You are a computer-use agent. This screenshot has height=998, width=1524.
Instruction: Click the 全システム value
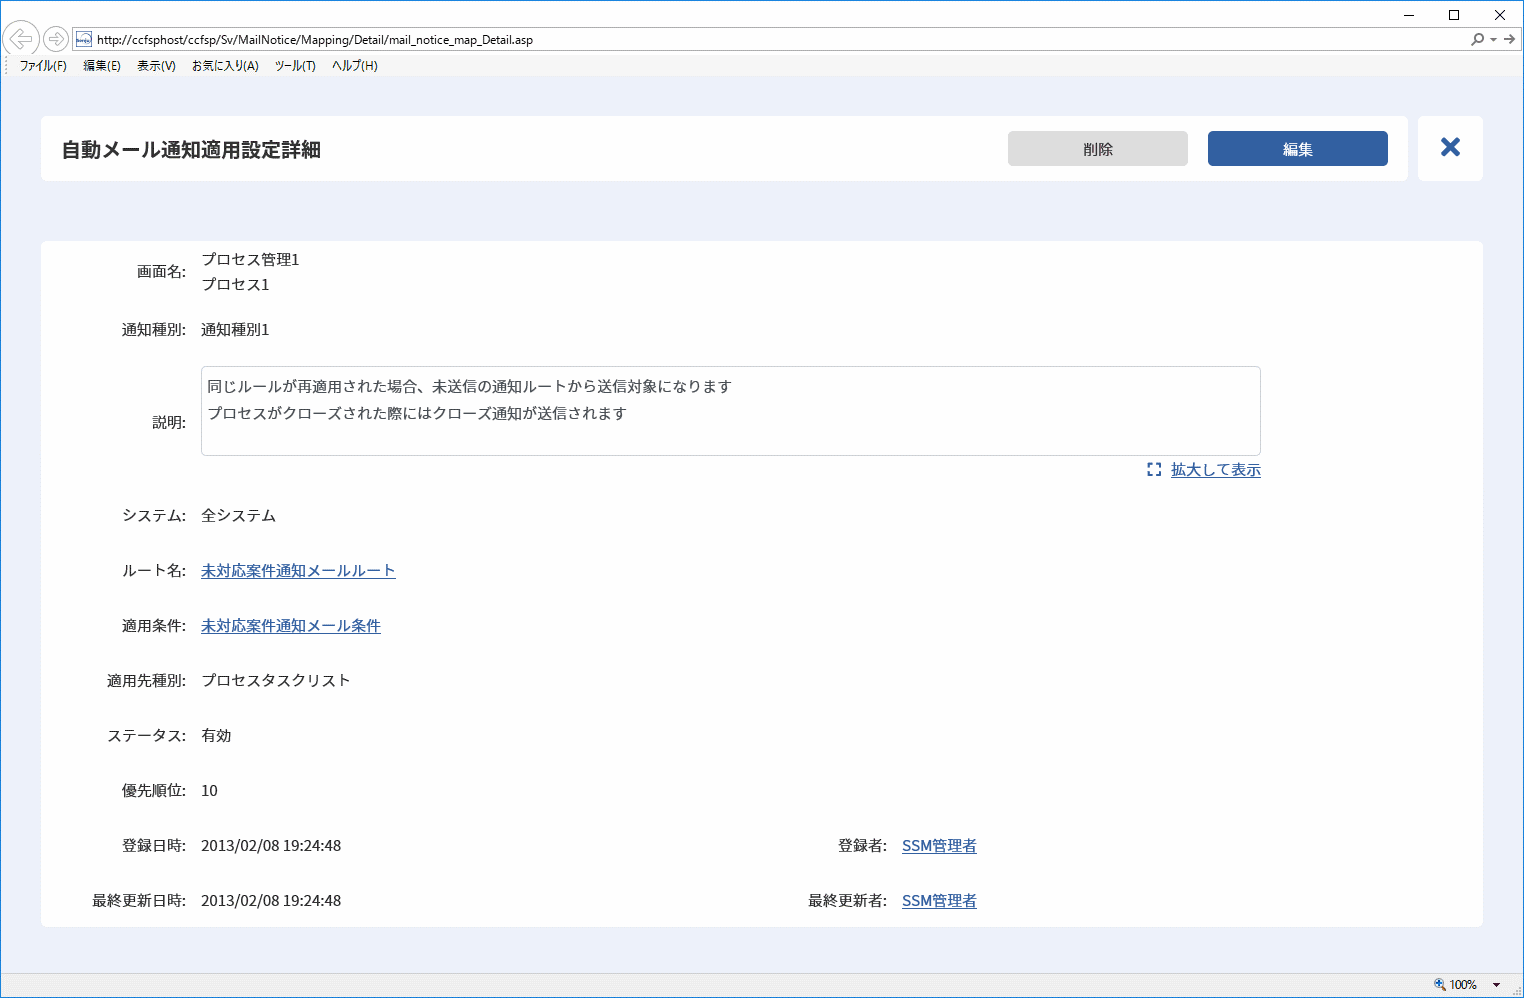[x=238, y=516]
